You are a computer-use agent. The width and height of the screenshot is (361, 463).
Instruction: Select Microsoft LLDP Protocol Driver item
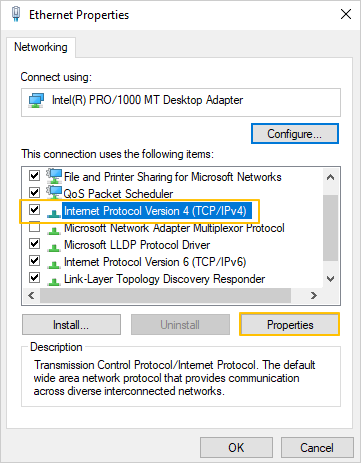pyautogui.click(x=137, y=245)
